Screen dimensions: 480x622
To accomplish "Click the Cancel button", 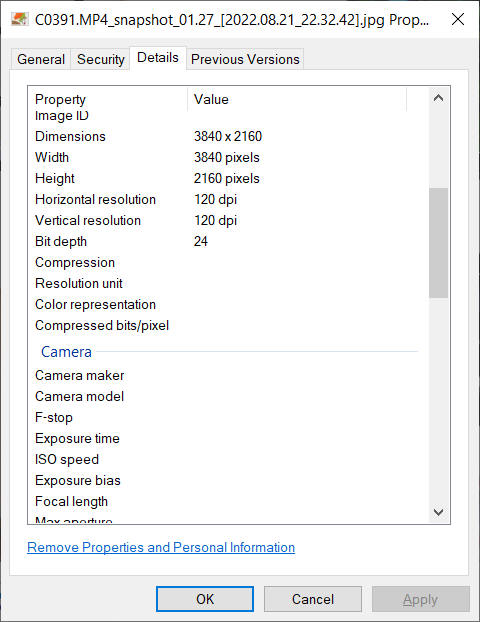I will click(x=313, y=599).
